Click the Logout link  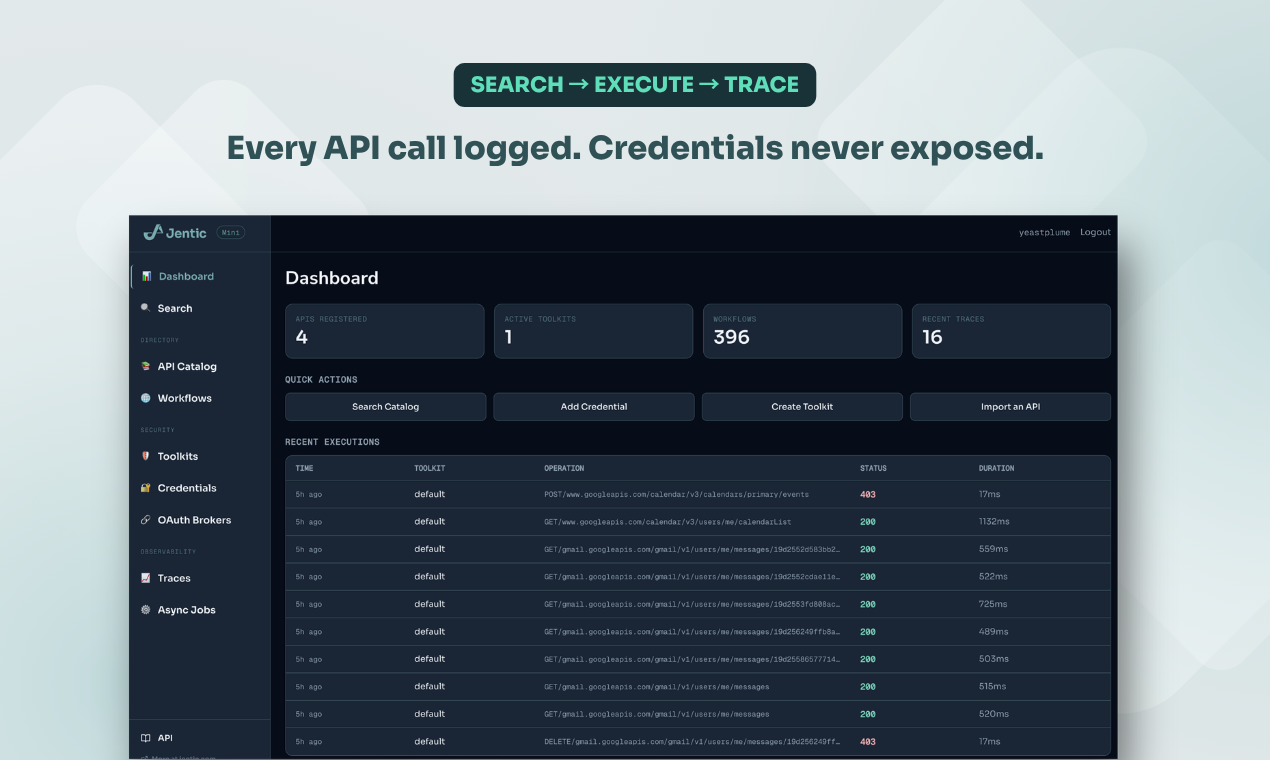[1095, 232]
